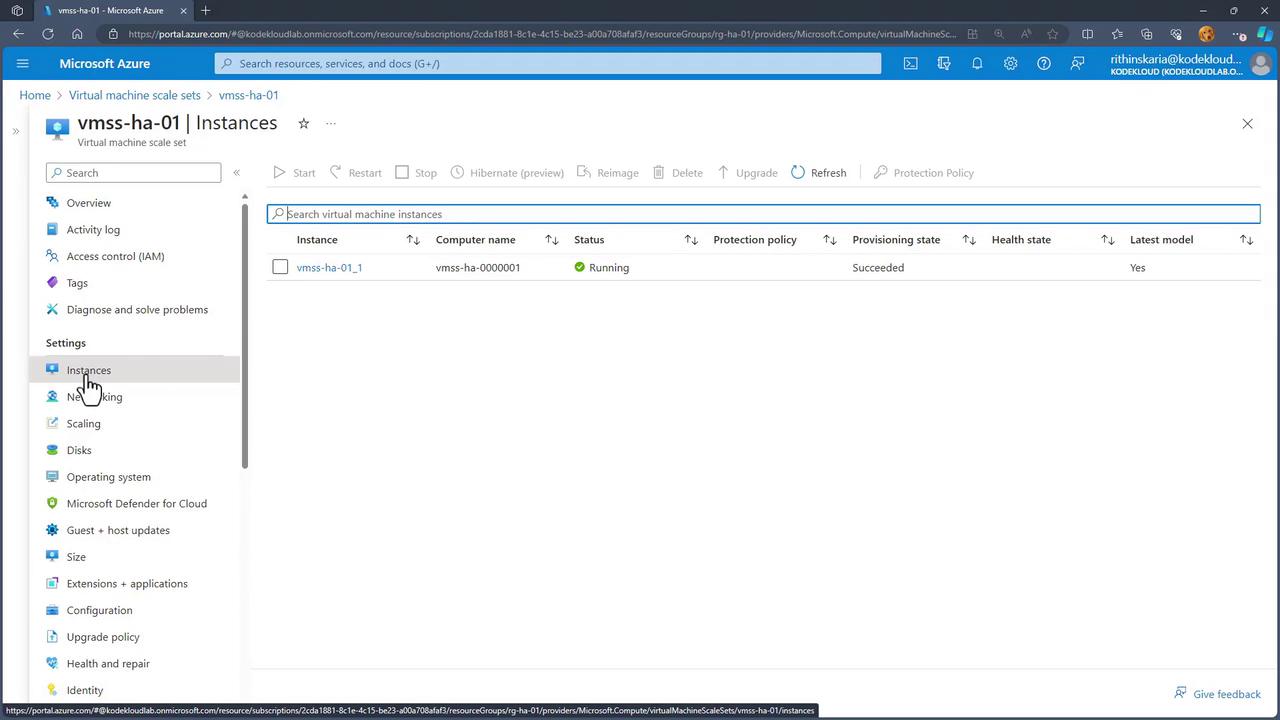The image size is (1280, 720).
Task: Click the browser reload button
Action: point(48,34)
